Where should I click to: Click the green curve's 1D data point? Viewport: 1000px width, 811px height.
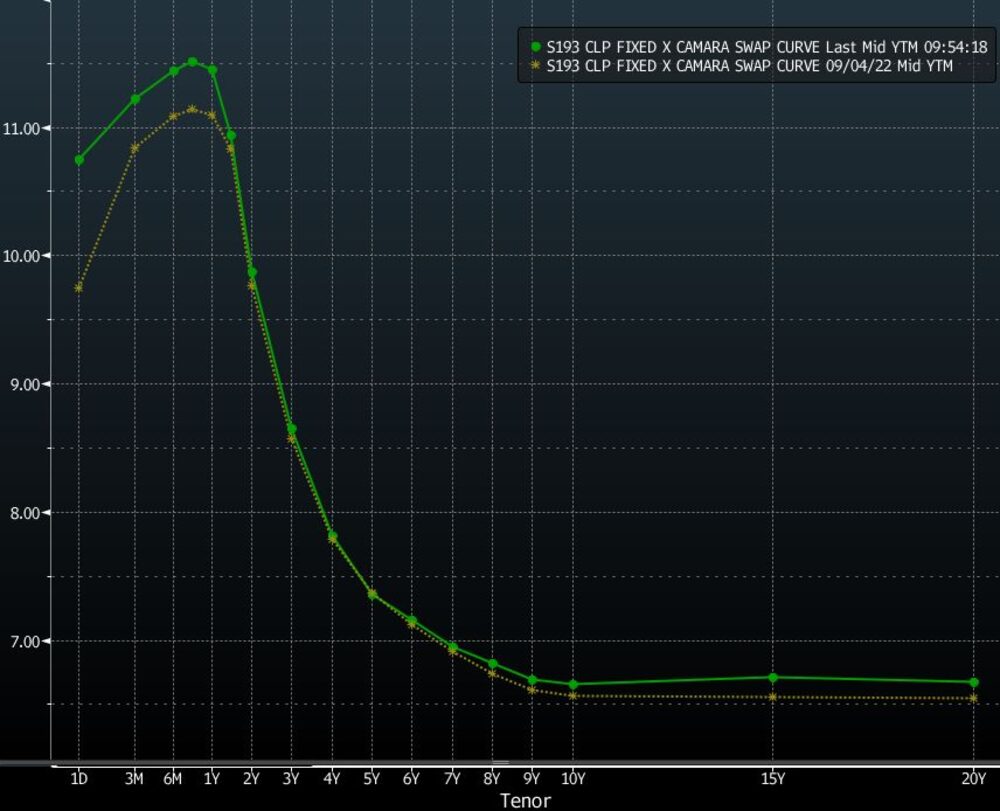(x=79, y=160)
